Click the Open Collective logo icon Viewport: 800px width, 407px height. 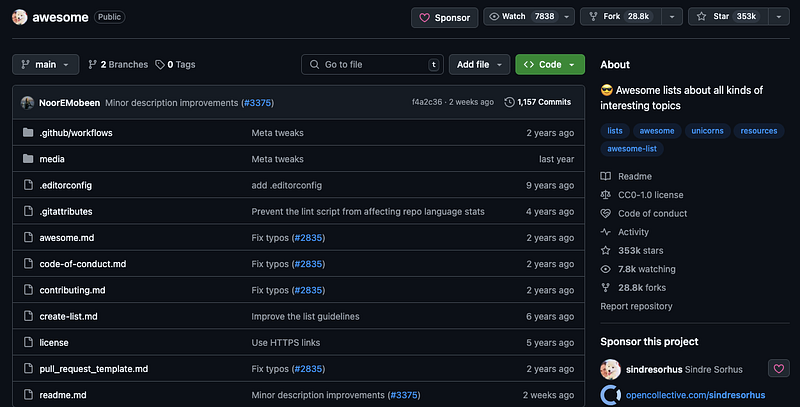point(610,395)
